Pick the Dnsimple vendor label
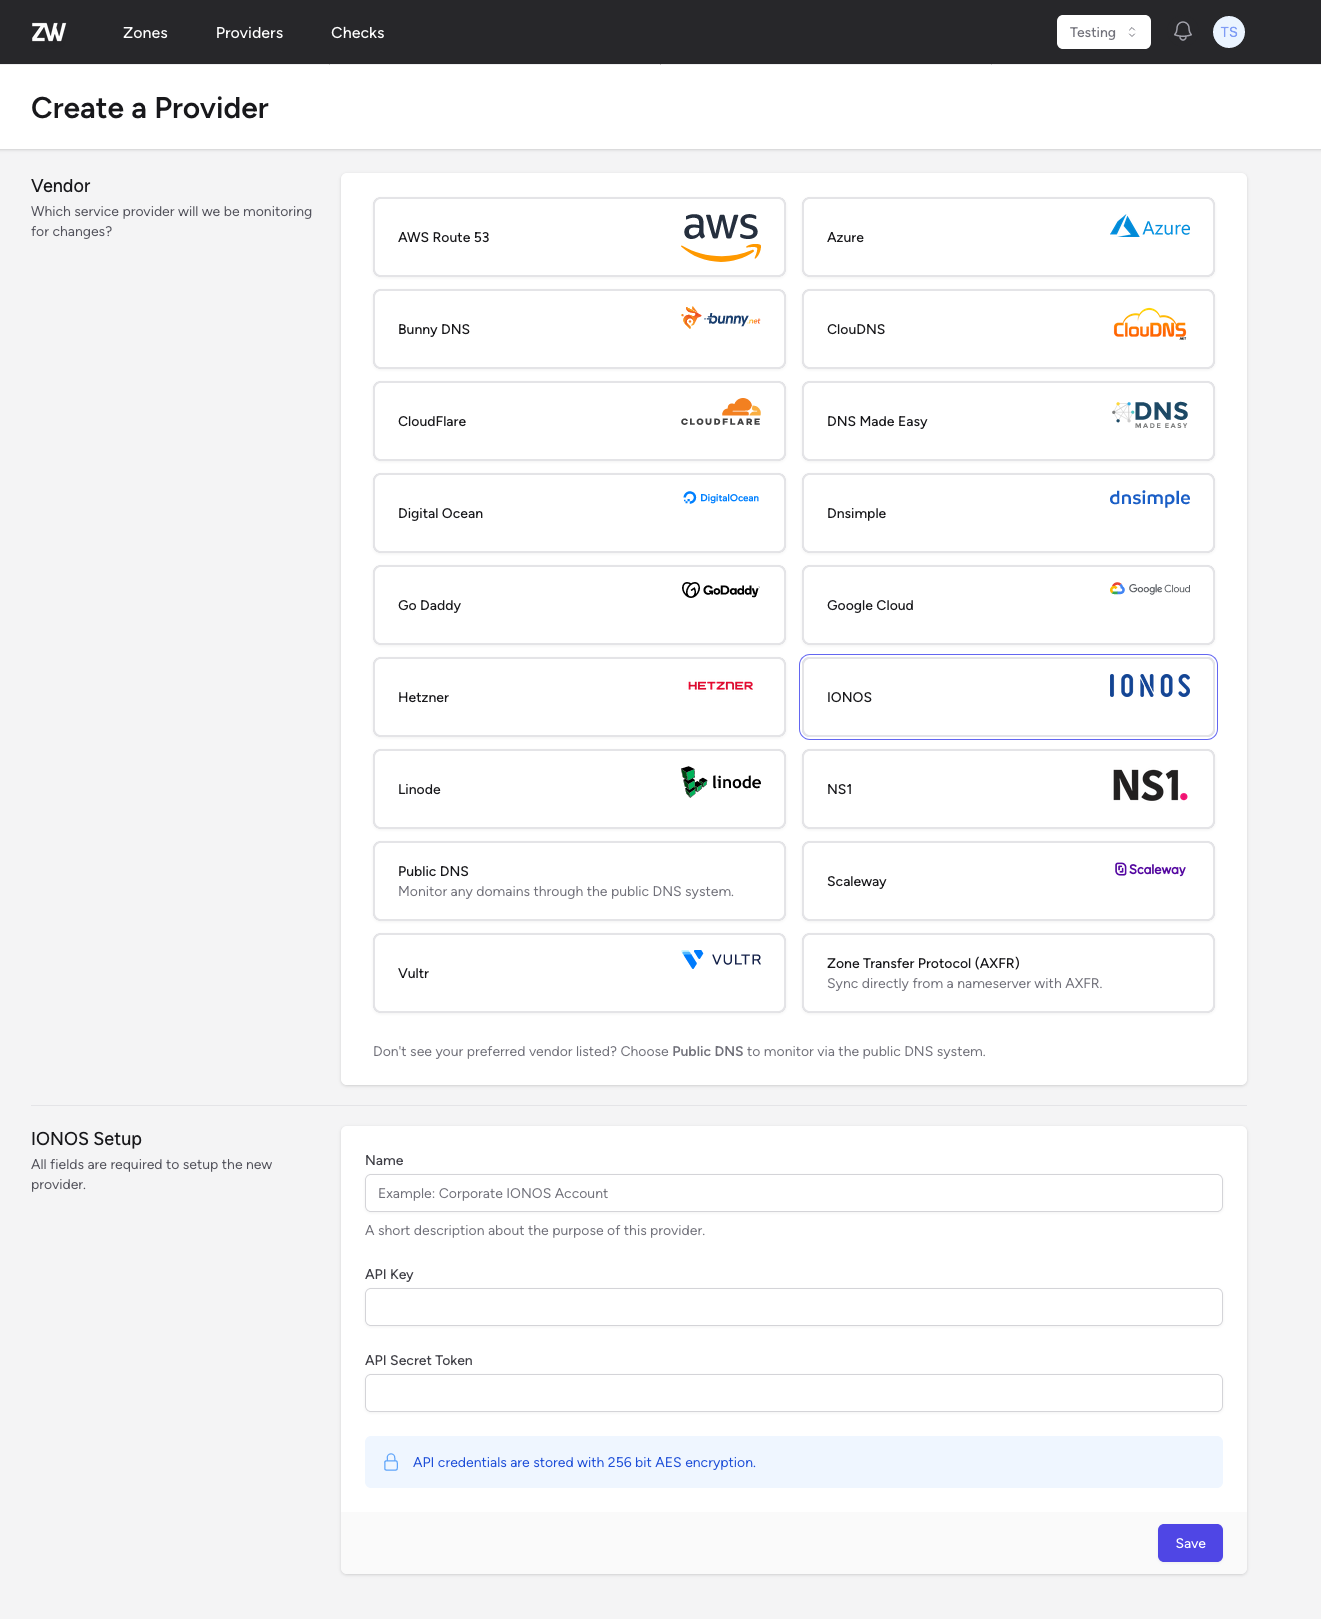The width and height of the screenshot is (1321, 1619). point(856,513)
